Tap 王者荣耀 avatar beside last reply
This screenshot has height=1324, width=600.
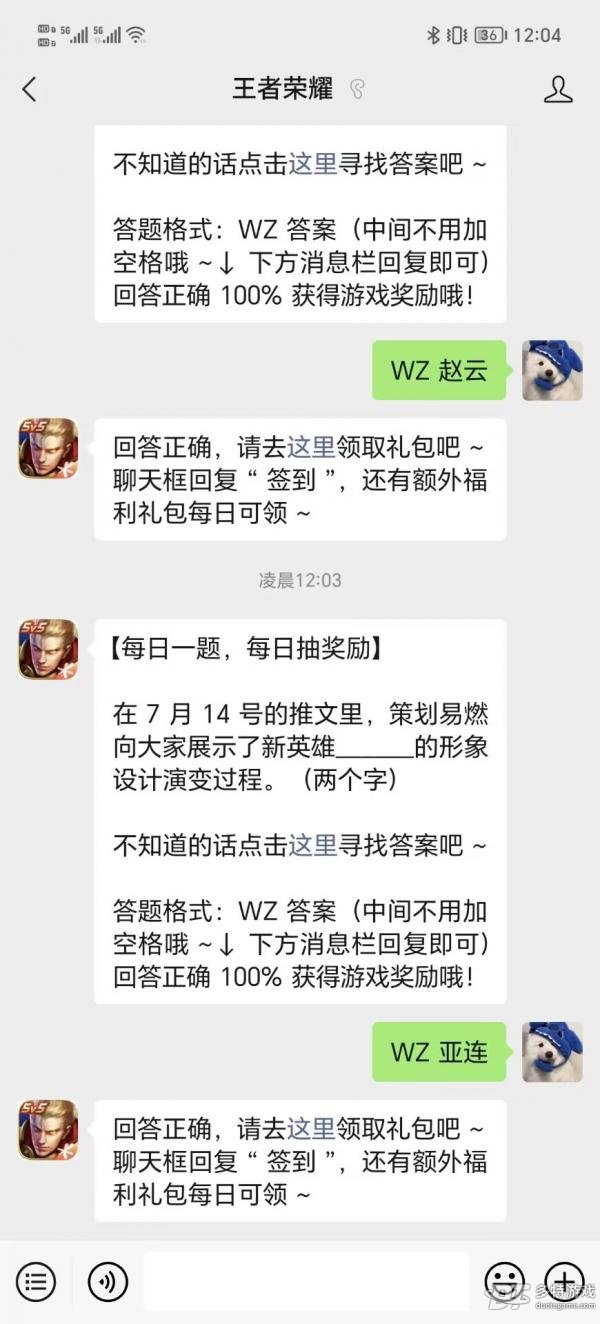click(x=47, y=1130)
